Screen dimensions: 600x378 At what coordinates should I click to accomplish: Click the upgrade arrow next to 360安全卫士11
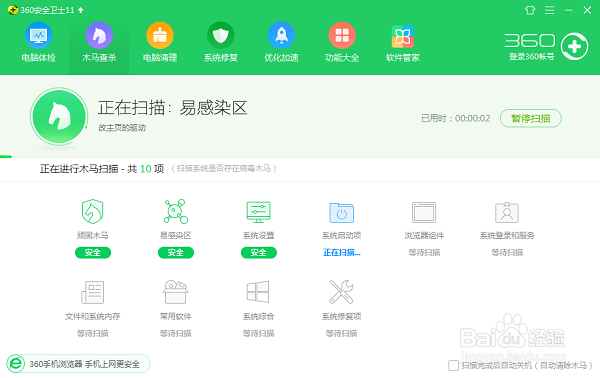tap(80, 10)
